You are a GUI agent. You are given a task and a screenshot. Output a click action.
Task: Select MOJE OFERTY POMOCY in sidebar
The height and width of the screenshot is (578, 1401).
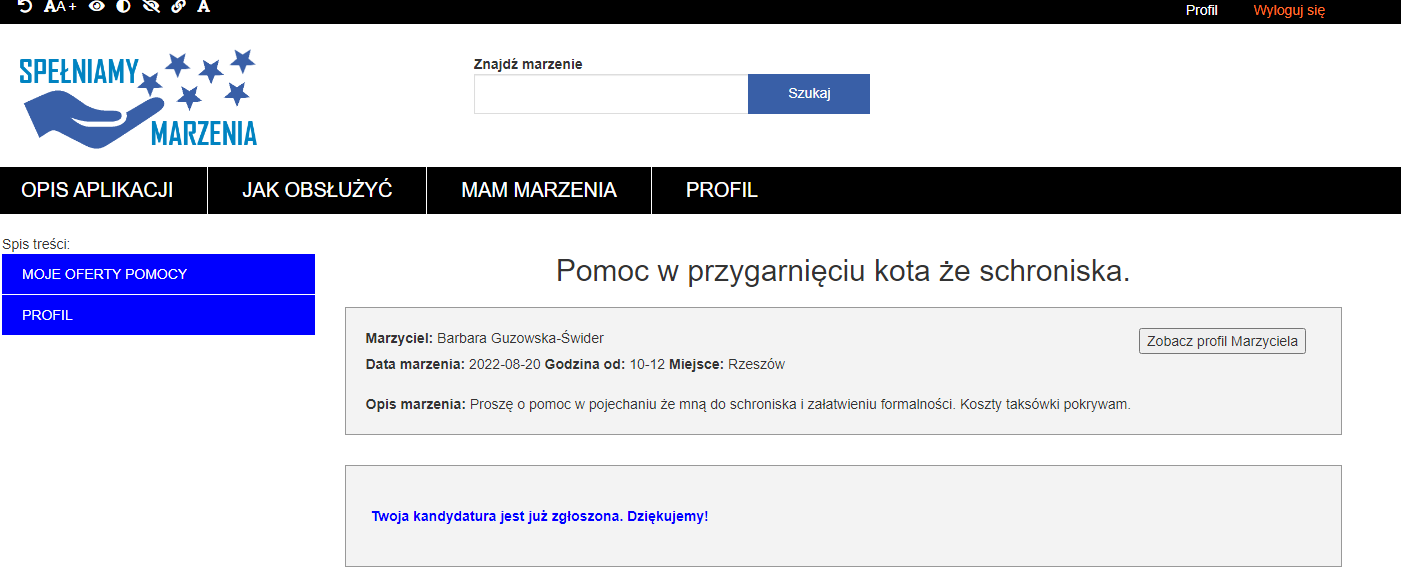point(158,274)
